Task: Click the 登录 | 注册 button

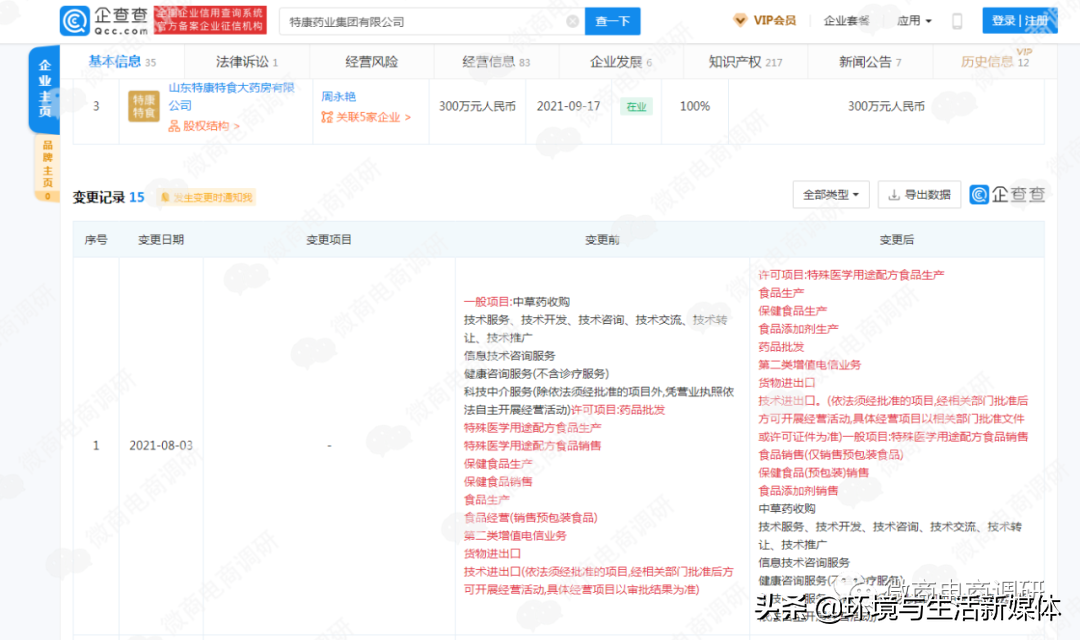Action: coord(1019,21)
